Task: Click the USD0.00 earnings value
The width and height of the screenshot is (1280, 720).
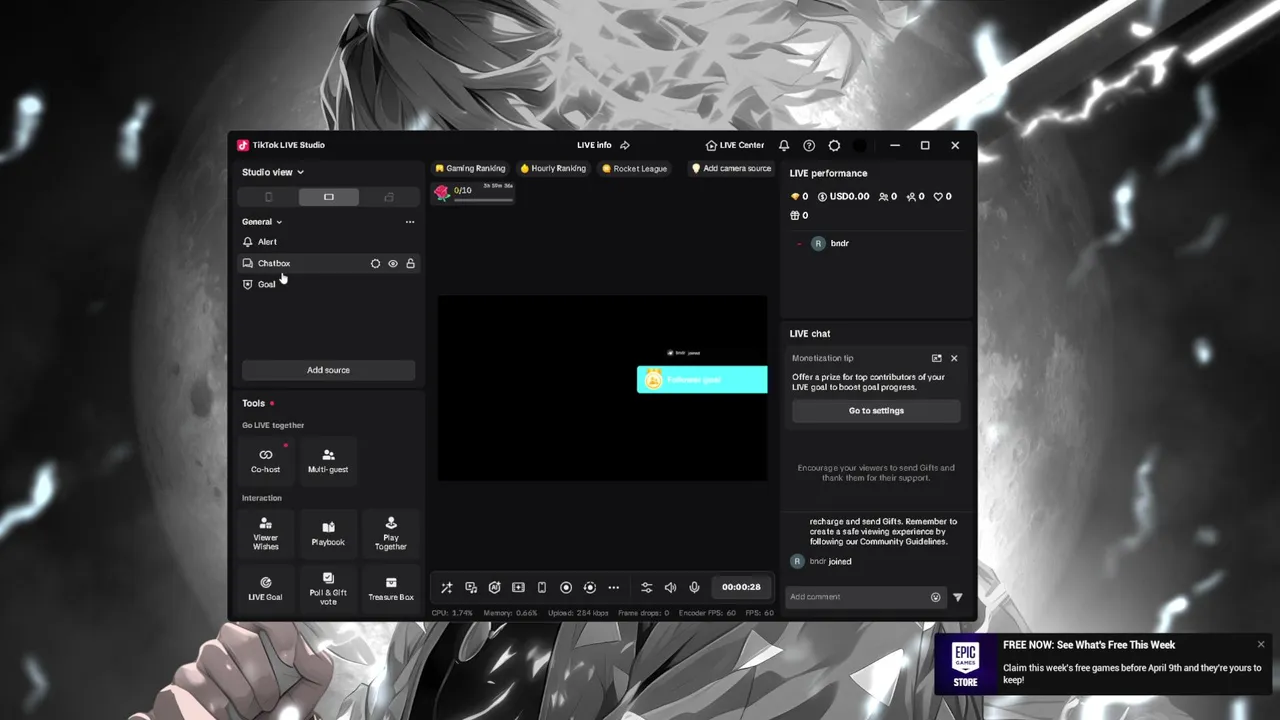Action: point(843,197)
